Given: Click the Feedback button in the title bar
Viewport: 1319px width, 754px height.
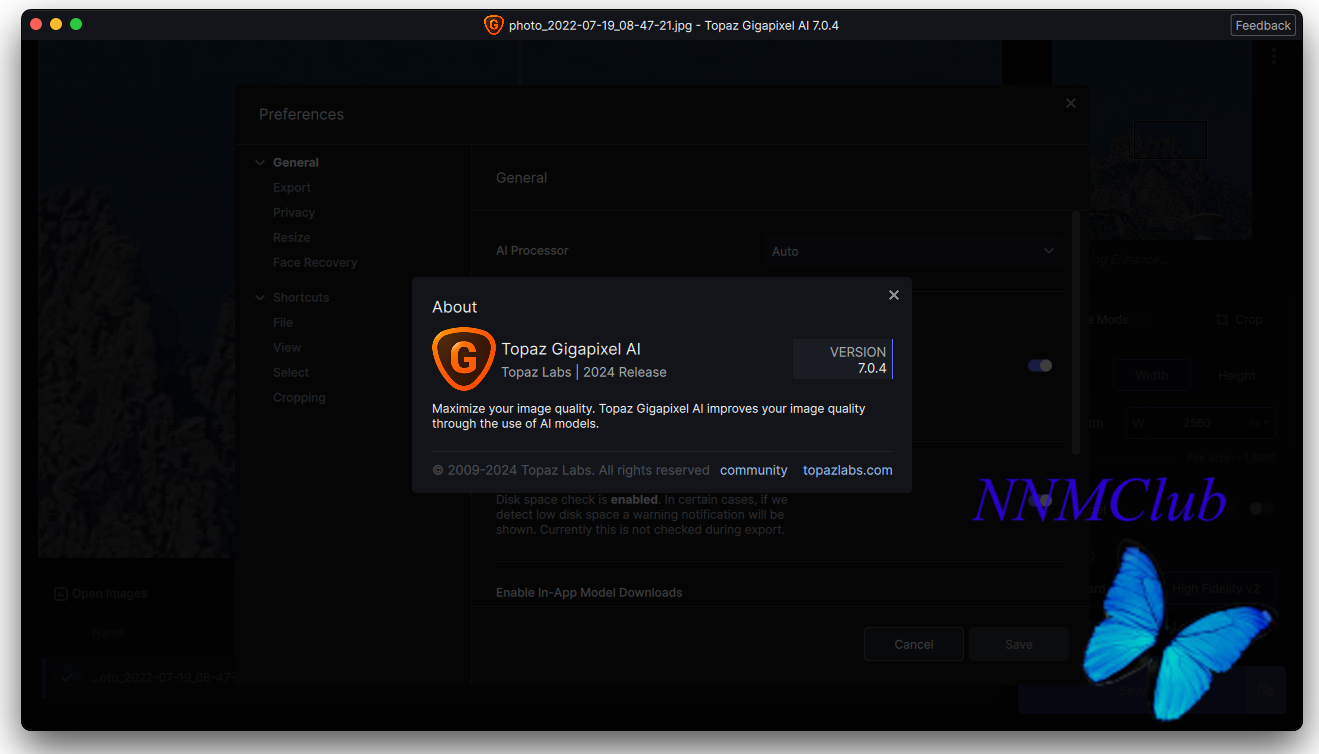Looking at the screenshot, I should point(1263,25).
